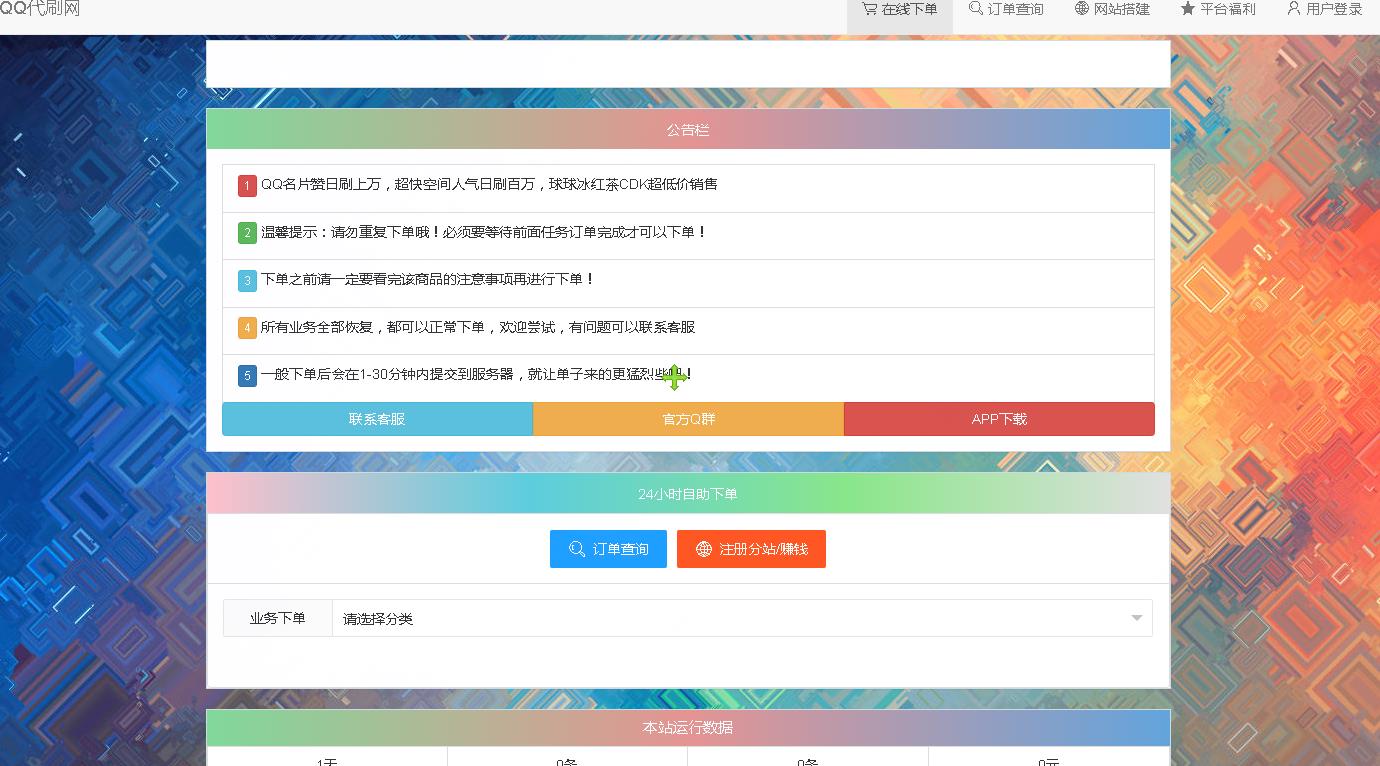Viewport: 1380px width, 766px height.
Task: Click the user icon beside 用户登录
Action: tap(1293, 9)
